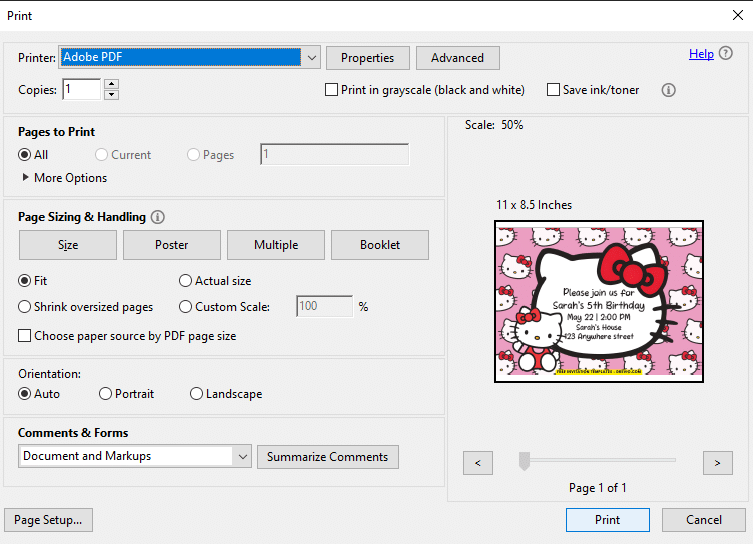Screen dimensions: 753x544
Task: Choose the Actual size option
Action: tap(185, 280)
